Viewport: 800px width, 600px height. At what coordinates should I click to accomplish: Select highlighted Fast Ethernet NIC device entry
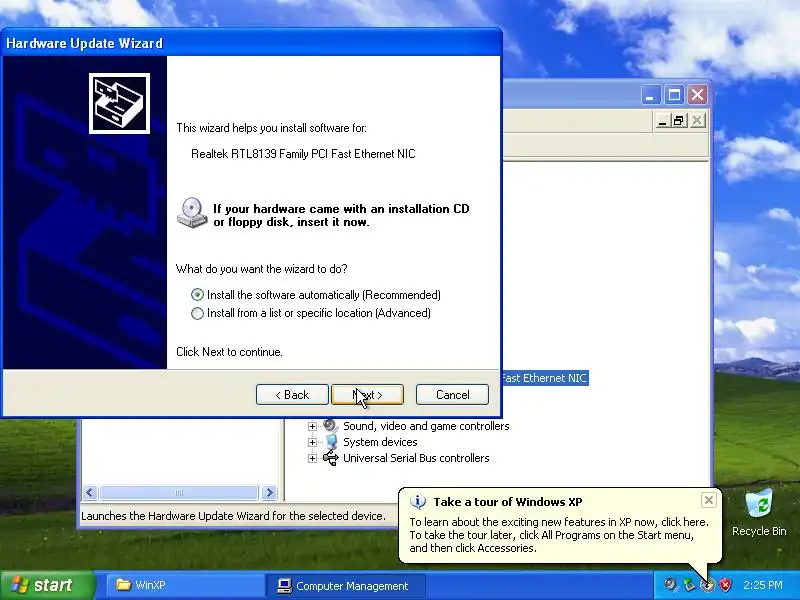point(545,378)
